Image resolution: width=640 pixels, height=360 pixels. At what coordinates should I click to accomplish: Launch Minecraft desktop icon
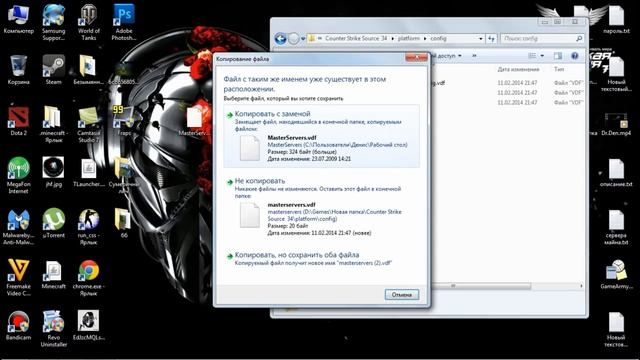point(53,275)
